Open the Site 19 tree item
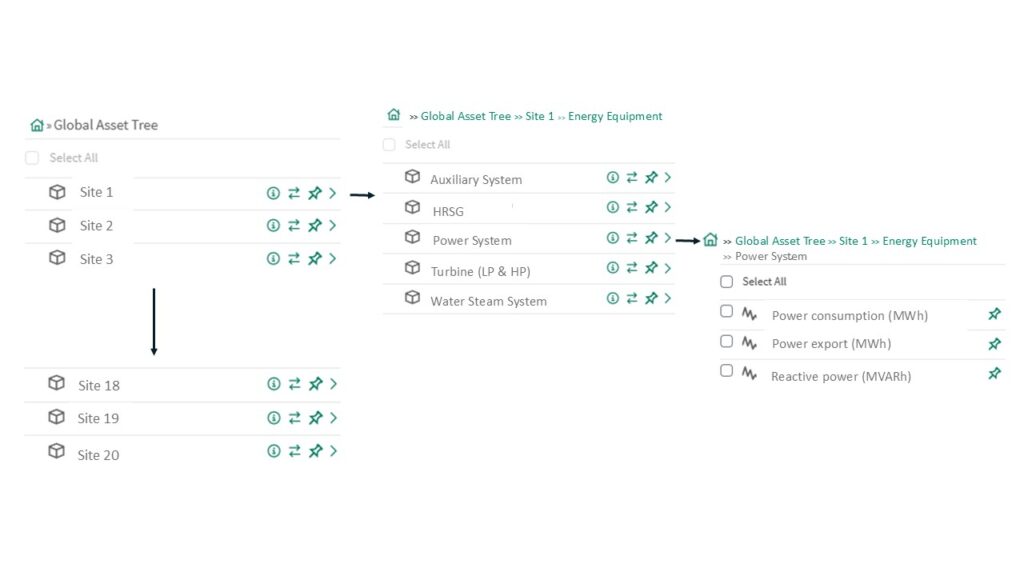 pos(98,418)
